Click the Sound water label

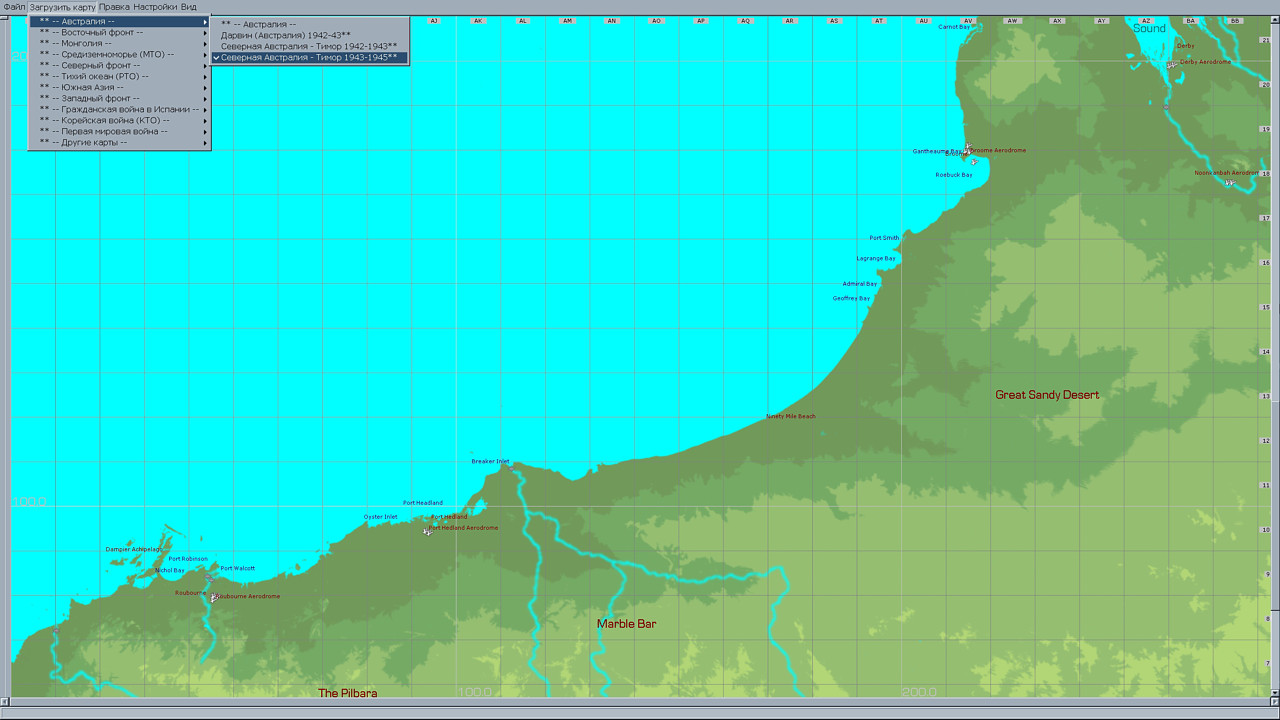tap(1150, 29)
